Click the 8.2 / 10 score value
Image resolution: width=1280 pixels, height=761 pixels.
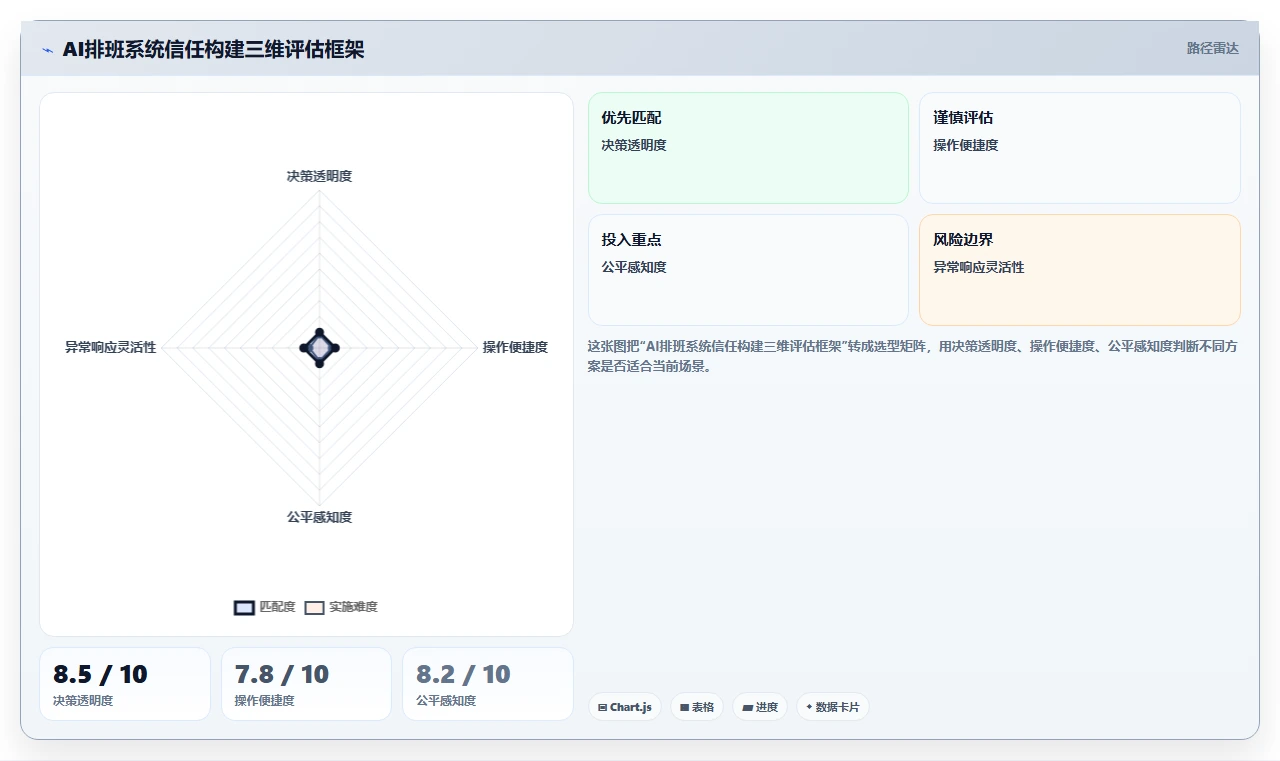pyautogui.click(x=463, y=674)
